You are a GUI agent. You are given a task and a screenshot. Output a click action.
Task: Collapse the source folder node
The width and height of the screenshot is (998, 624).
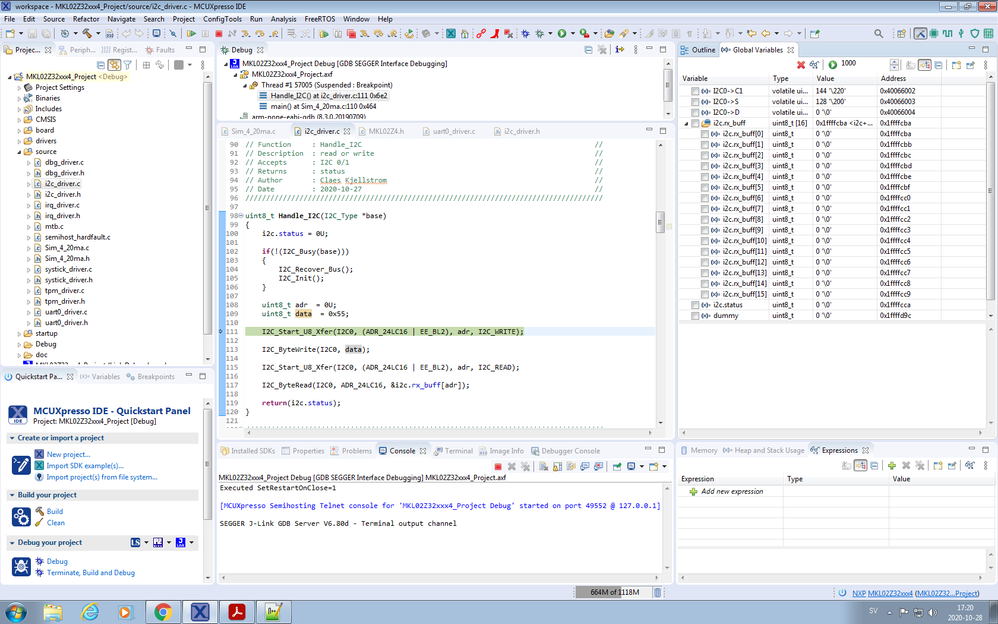[x=18, y=152]
